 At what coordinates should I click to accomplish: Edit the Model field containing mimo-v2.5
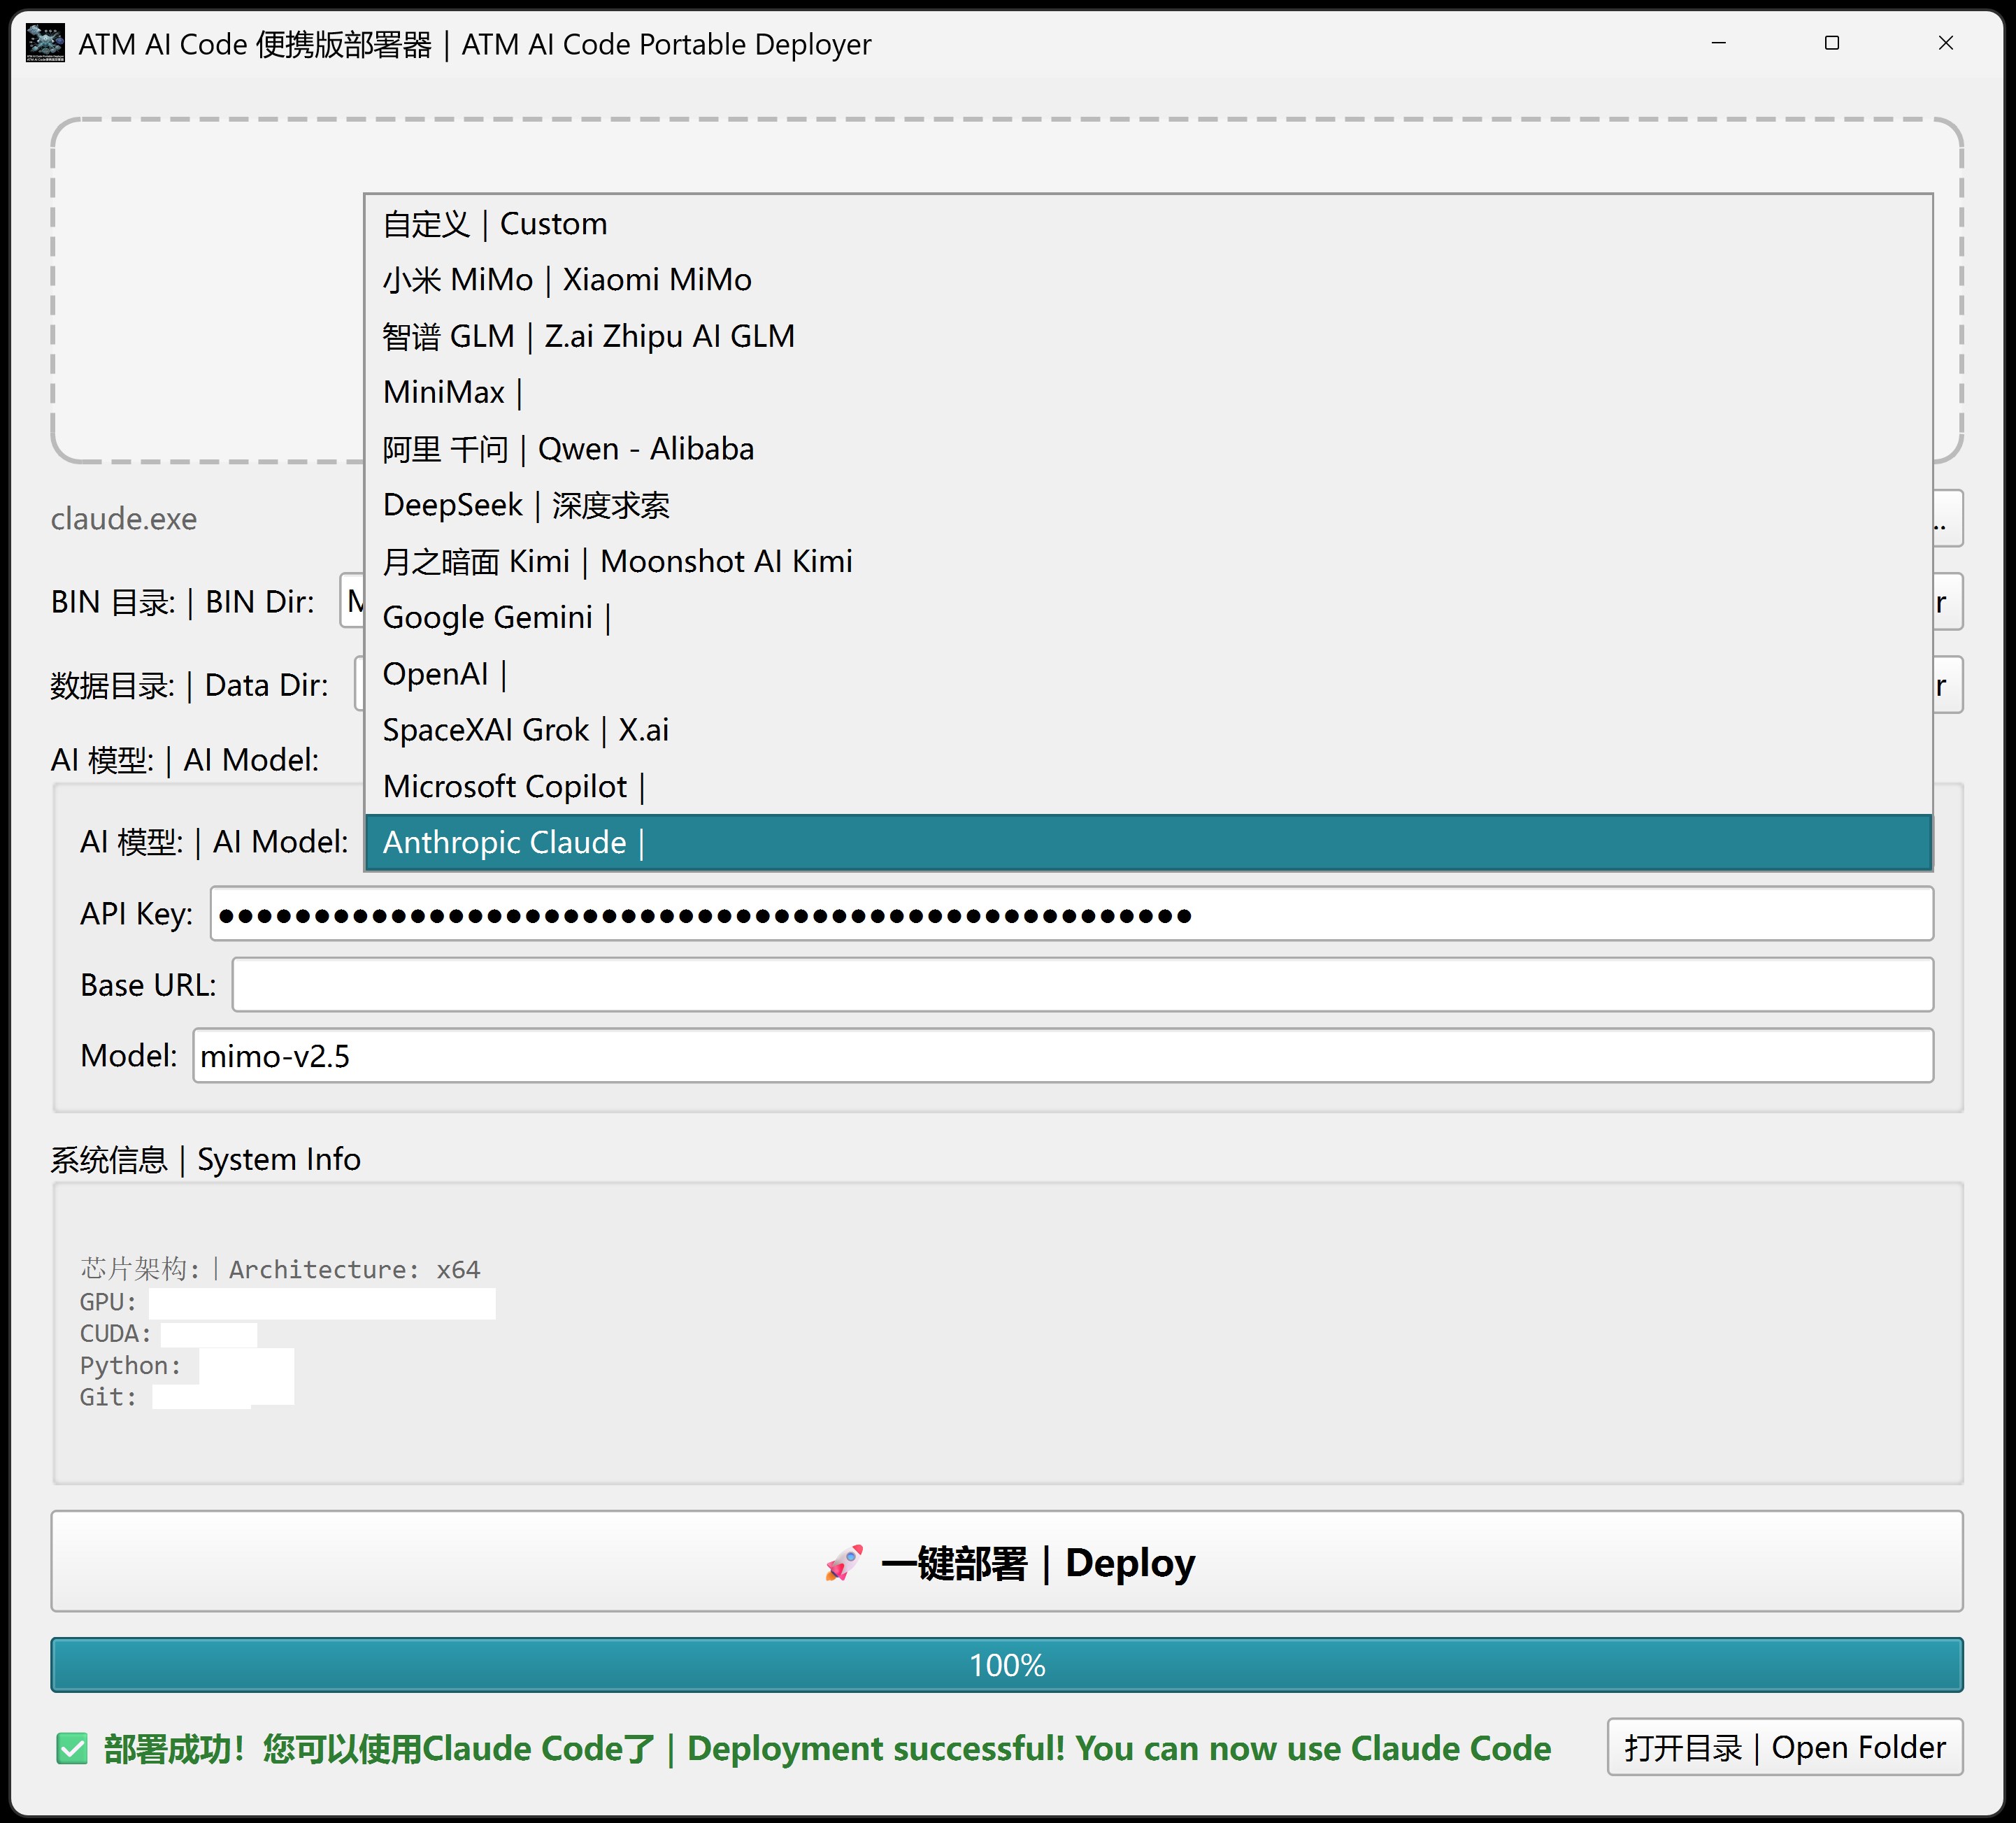tap(1063, 1056)
